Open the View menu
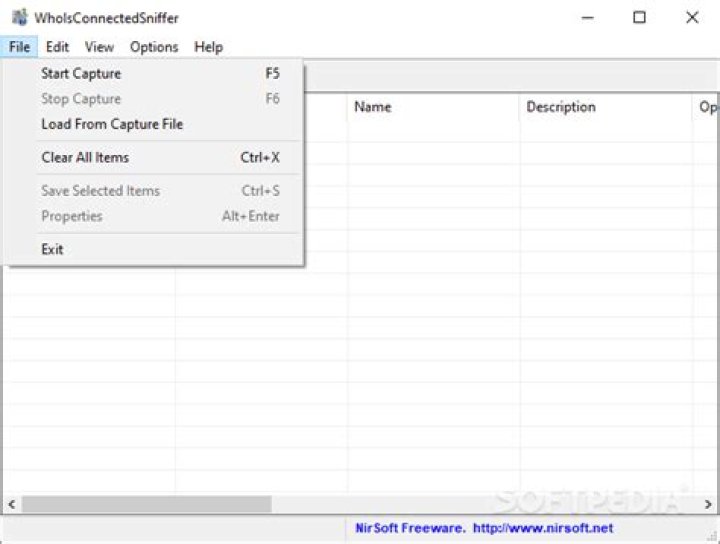Screen dimensions: 720x544 coord(99,47)
